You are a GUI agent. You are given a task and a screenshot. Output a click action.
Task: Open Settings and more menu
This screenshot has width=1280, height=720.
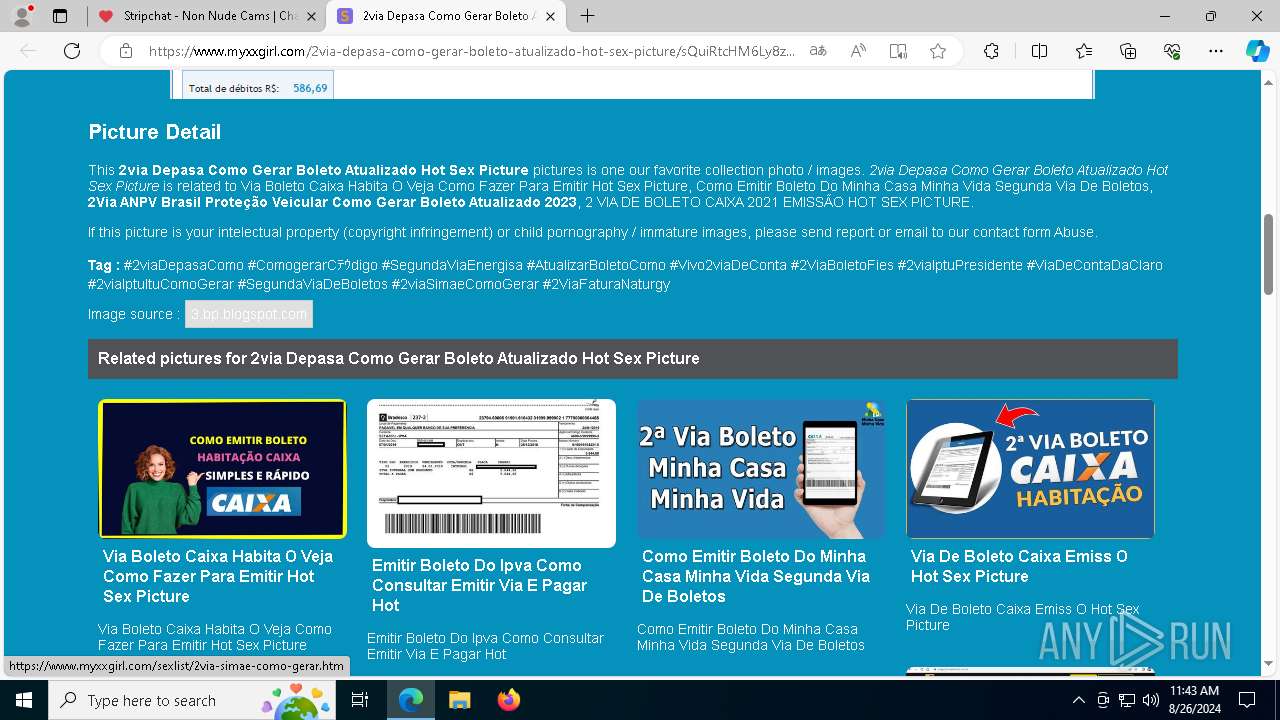point(1216,51)
